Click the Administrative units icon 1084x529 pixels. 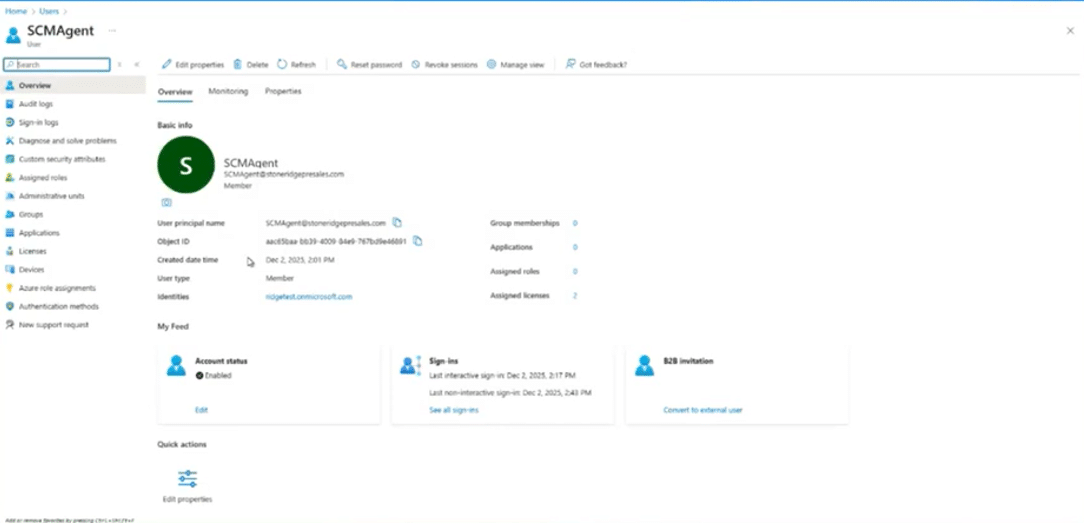[x=10, y=196]
